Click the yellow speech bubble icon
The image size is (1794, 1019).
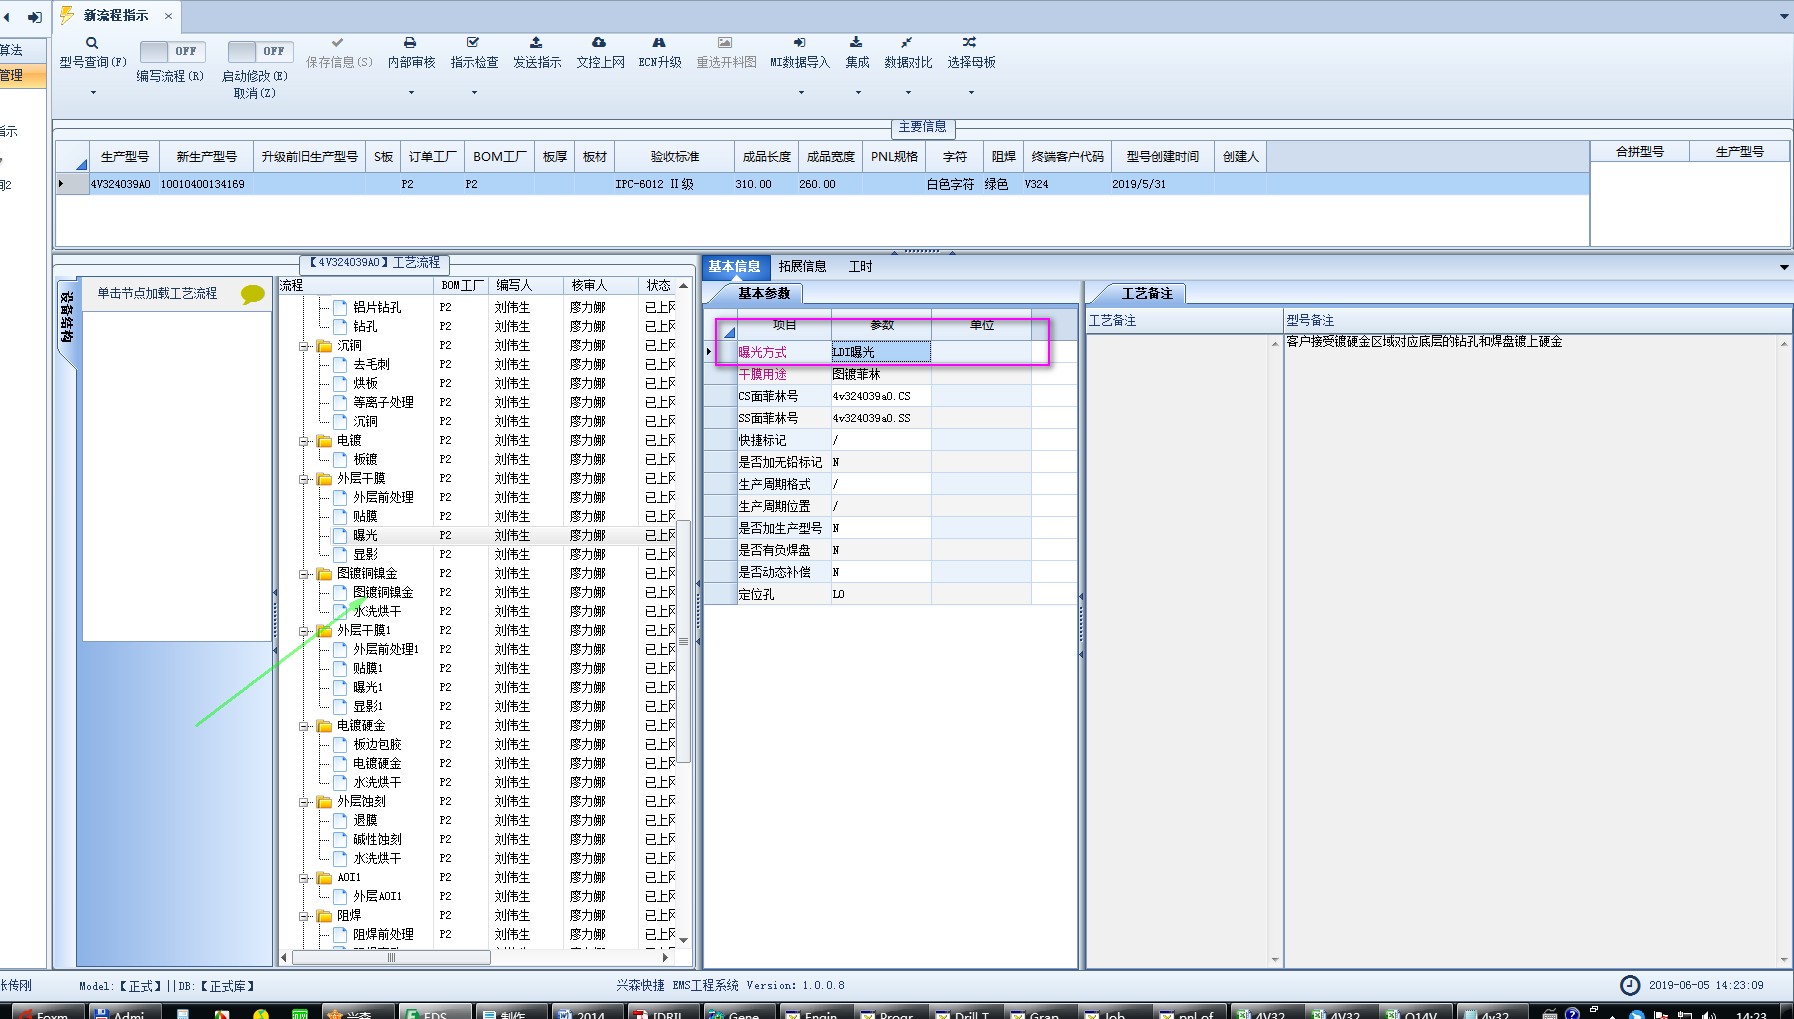click(x=252, y=294)
